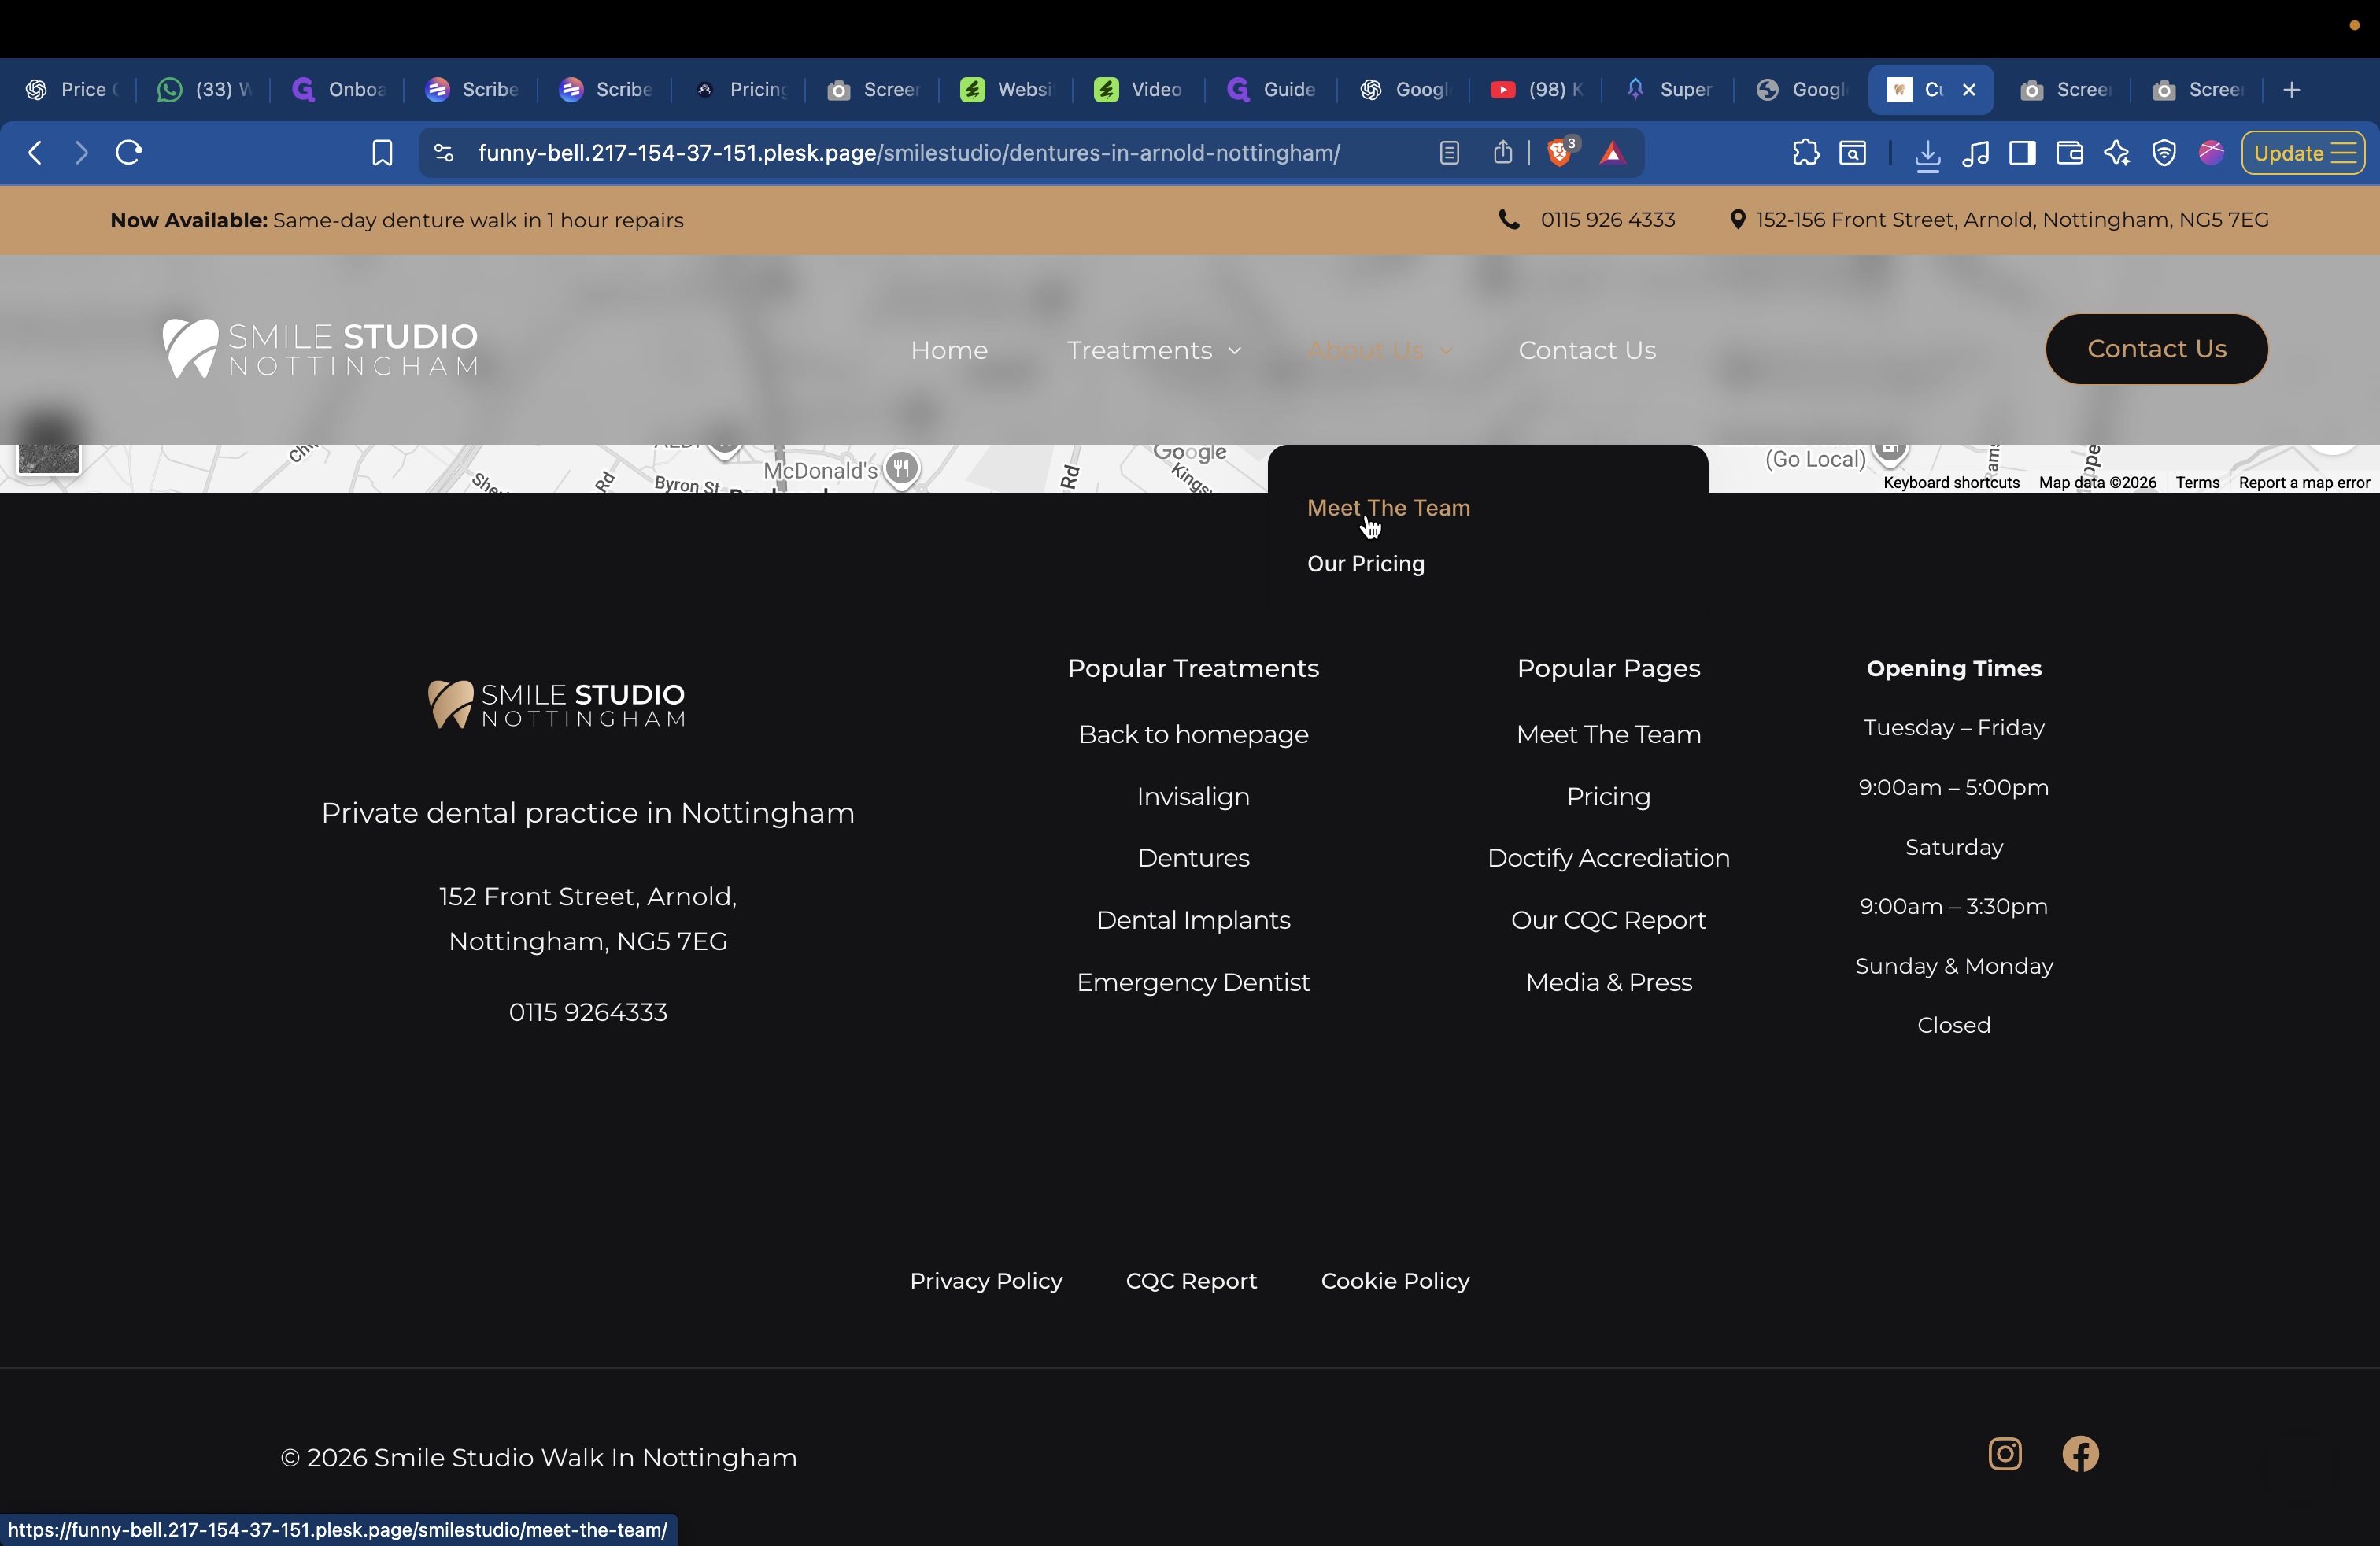Switch to the Pricing browser tab
The image size is (2380, 1546).
(744, 90)
